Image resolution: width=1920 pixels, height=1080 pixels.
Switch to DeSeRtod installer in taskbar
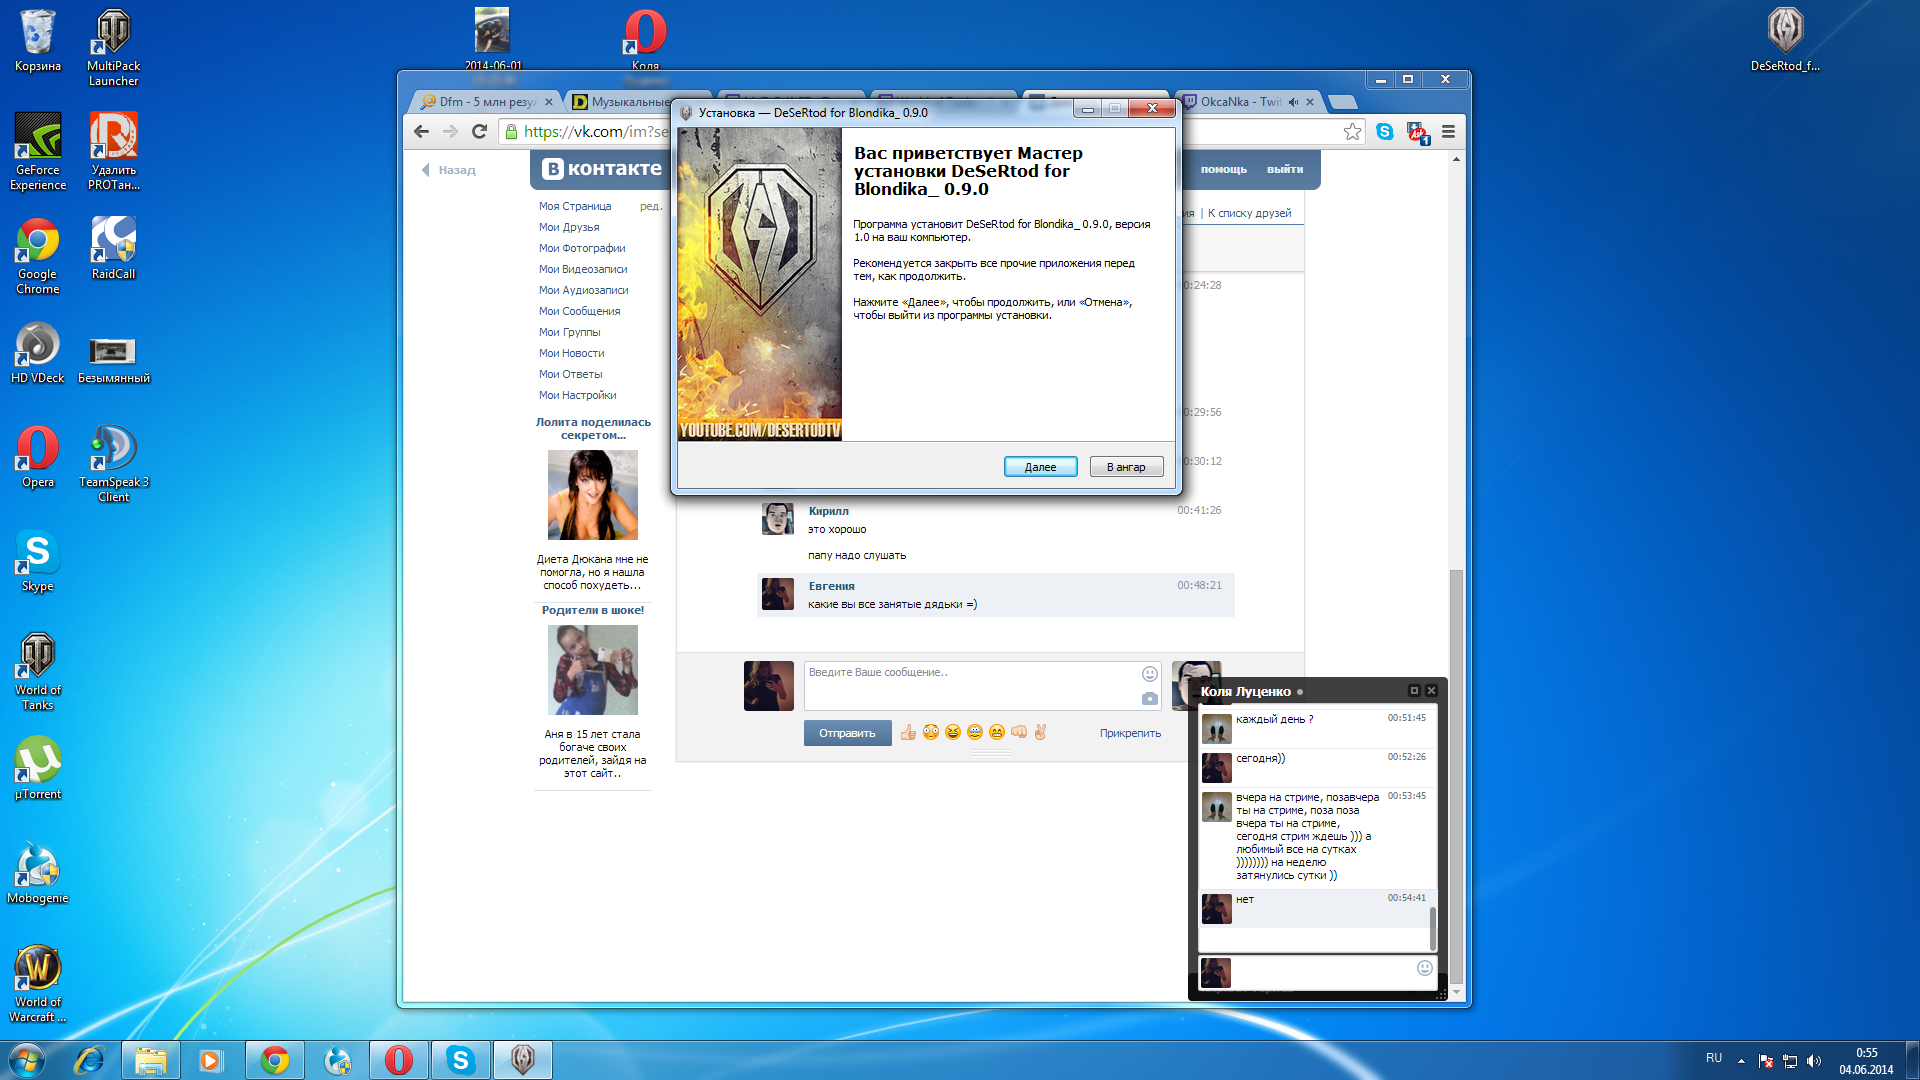[x=522, y=1060]
